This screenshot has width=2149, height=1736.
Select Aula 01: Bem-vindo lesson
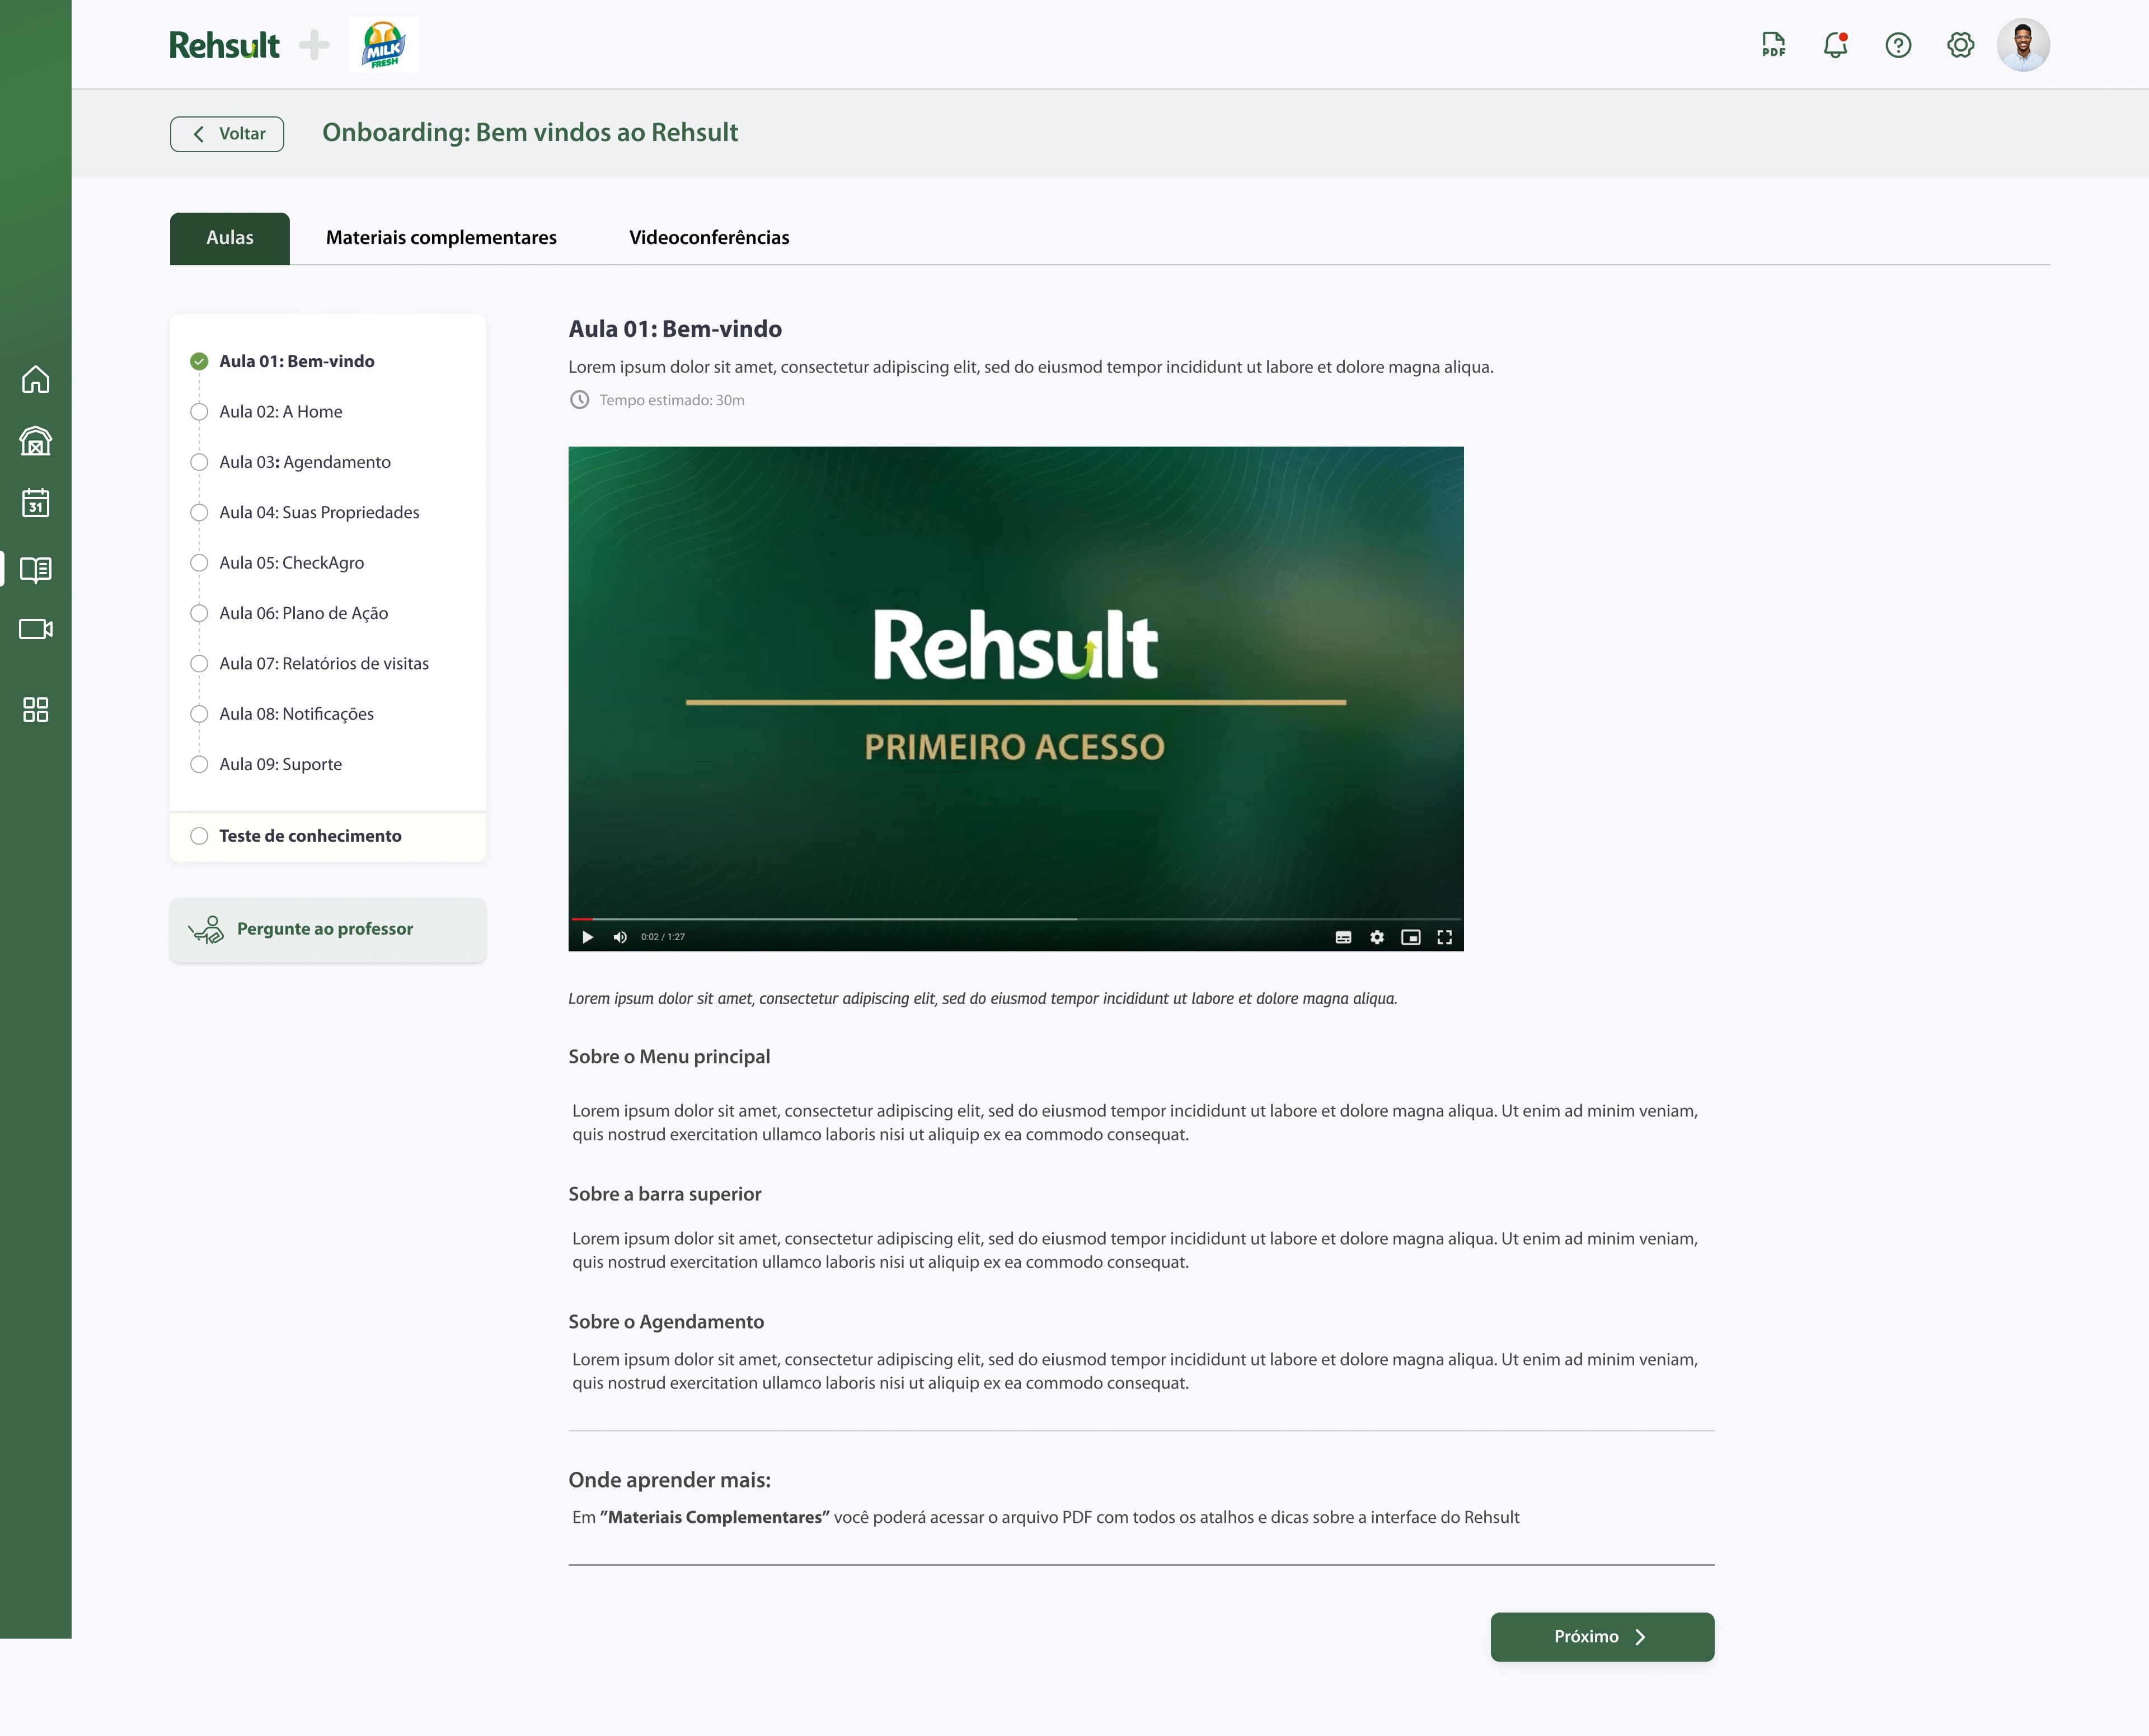pos(297,361)
